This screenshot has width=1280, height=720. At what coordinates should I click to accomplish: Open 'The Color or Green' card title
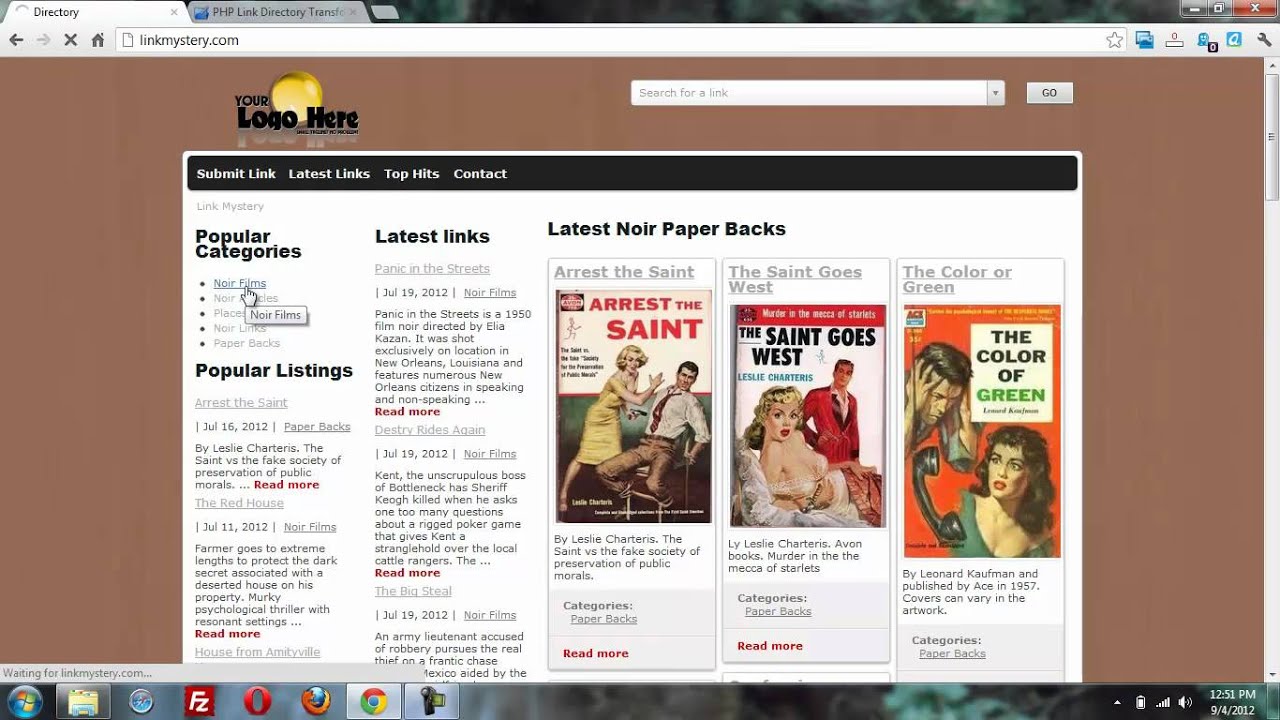pyautogui.click(x=957, y=279)
